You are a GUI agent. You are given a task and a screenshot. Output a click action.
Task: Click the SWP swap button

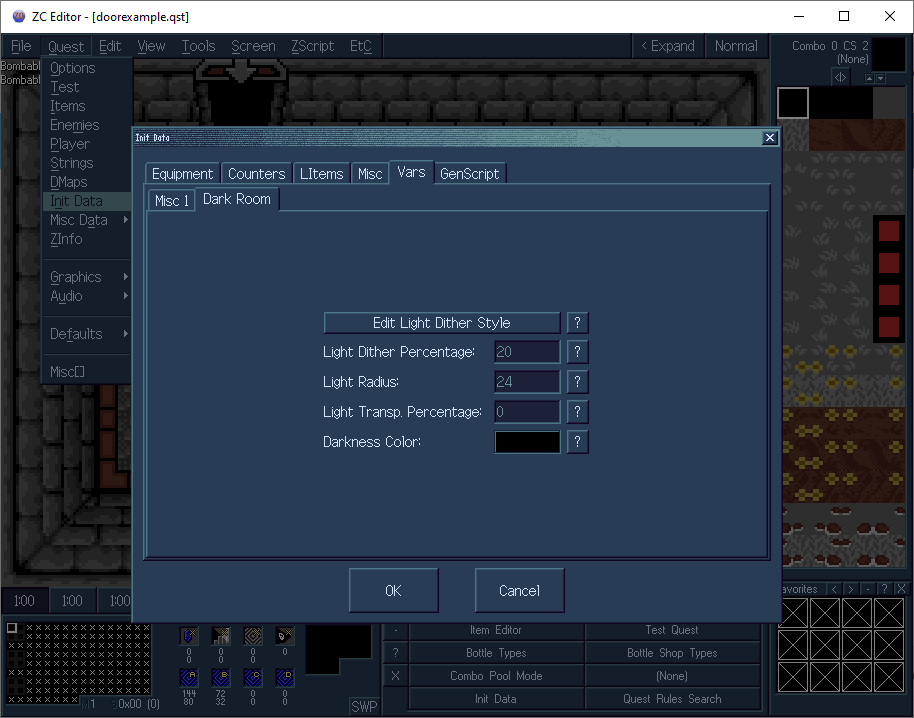click(x=364, y=706)
